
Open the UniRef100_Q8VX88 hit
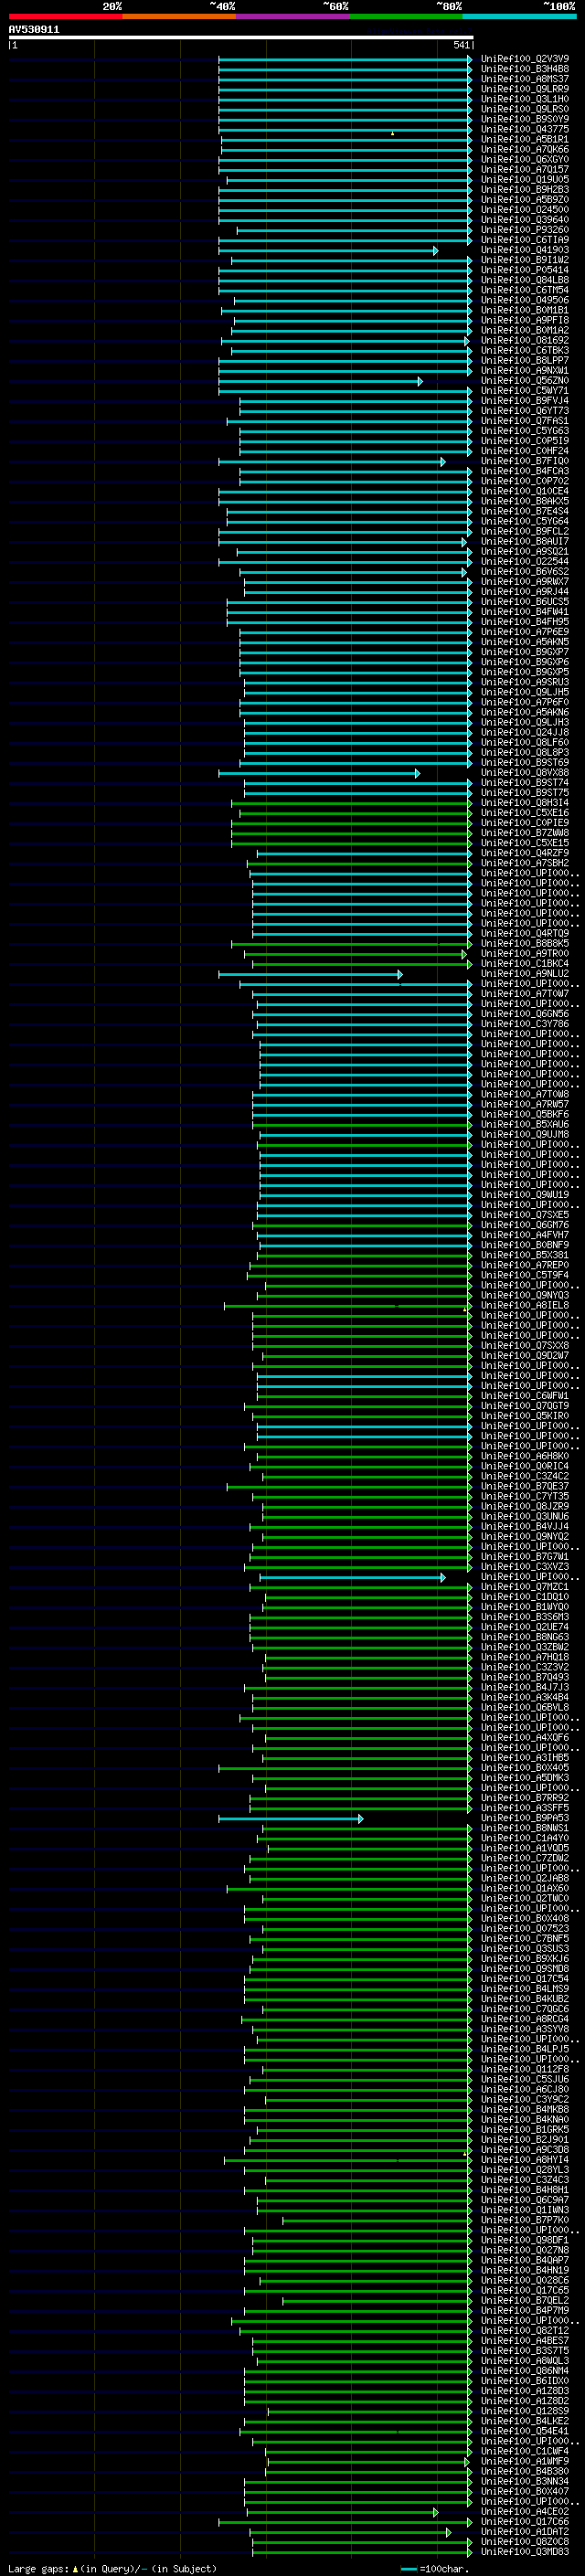[x=525, y=773]
